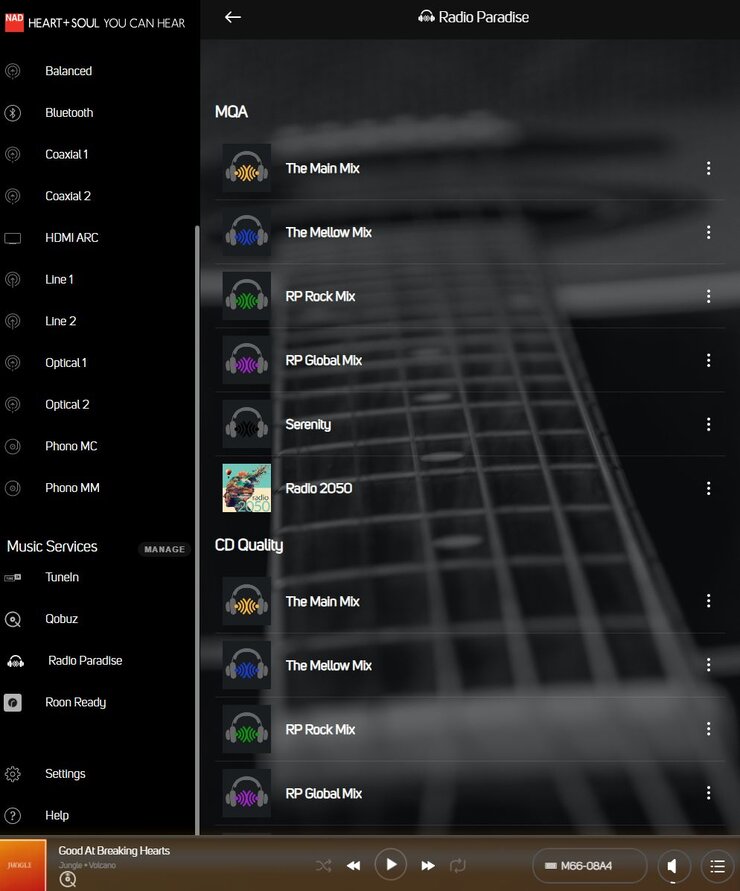Click the MQA RP Rock Mix green headphones thumbnail
Image resolution: width=740 pixels, height=891 pixels.
[x=247, y=296]
